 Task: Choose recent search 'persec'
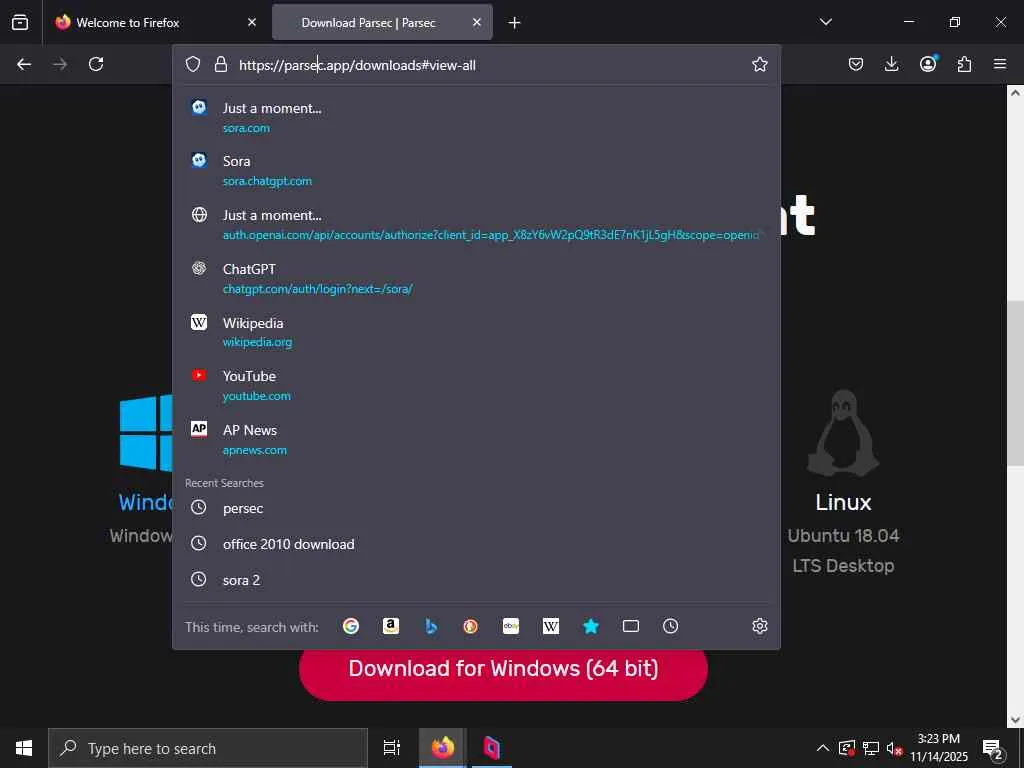click(476, 508)
